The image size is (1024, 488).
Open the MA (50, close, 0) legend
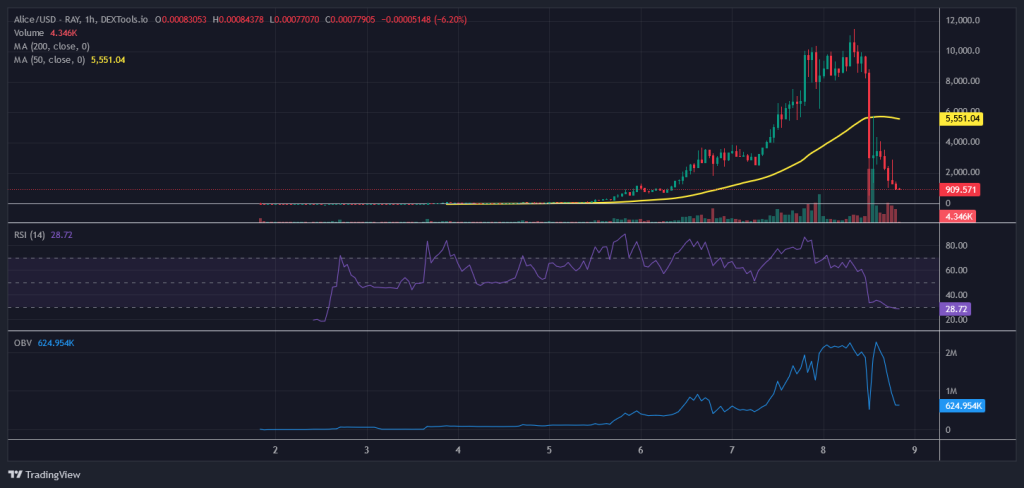pos(50,59)
